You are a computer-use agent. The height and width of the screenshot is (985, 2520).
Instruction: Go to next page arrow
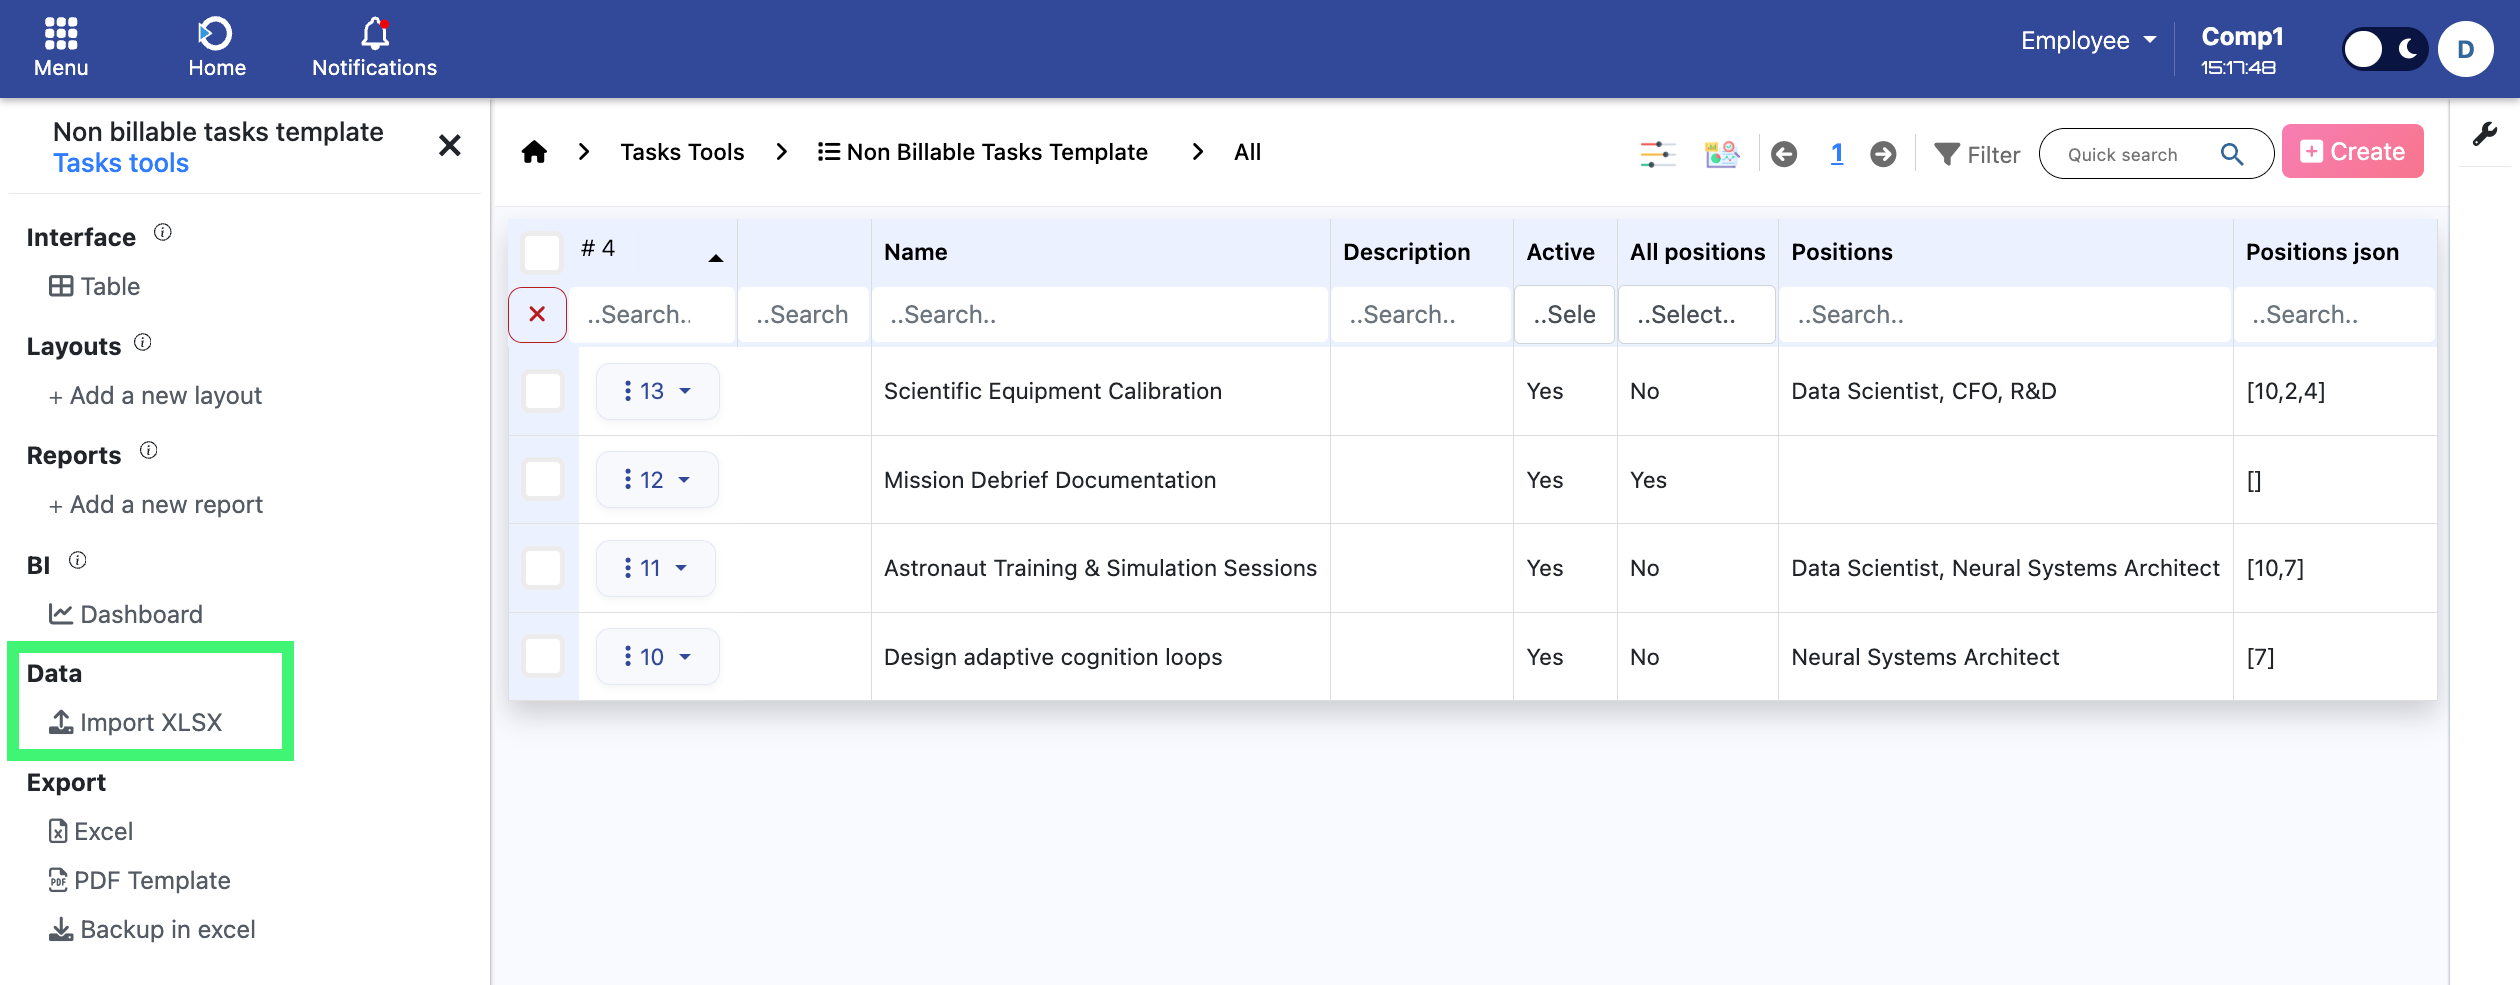pyautogui.click(x=1883, y=154)
